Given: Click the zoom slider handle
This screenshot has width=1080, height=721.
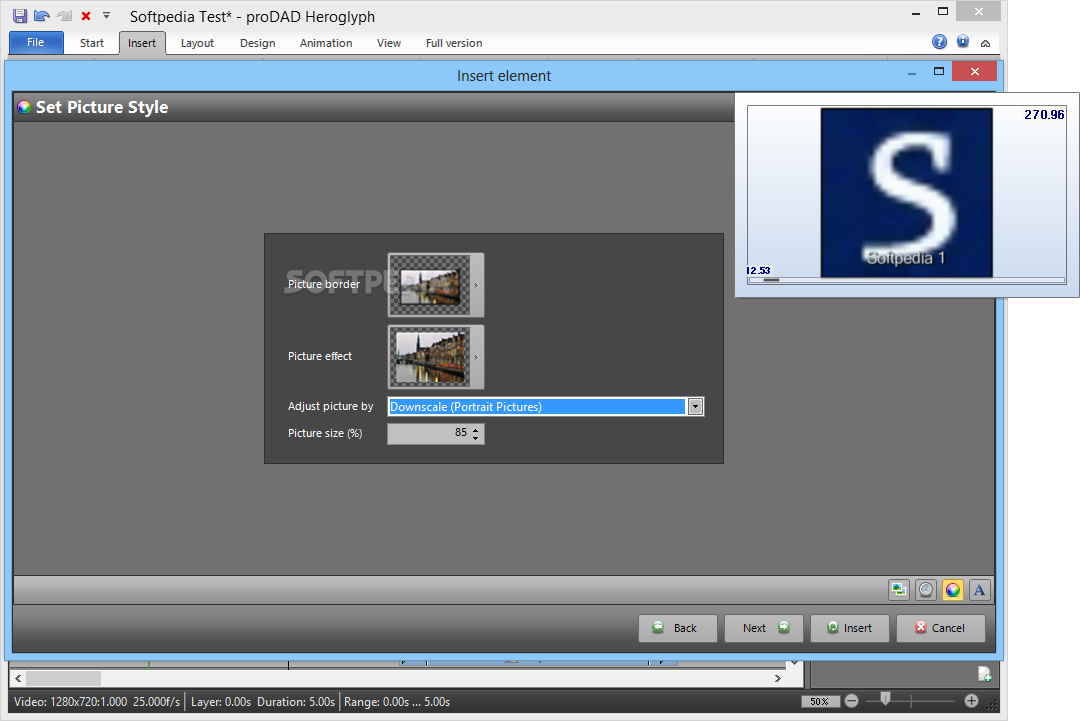Looking at the screenshot, I should pos(886,700).
